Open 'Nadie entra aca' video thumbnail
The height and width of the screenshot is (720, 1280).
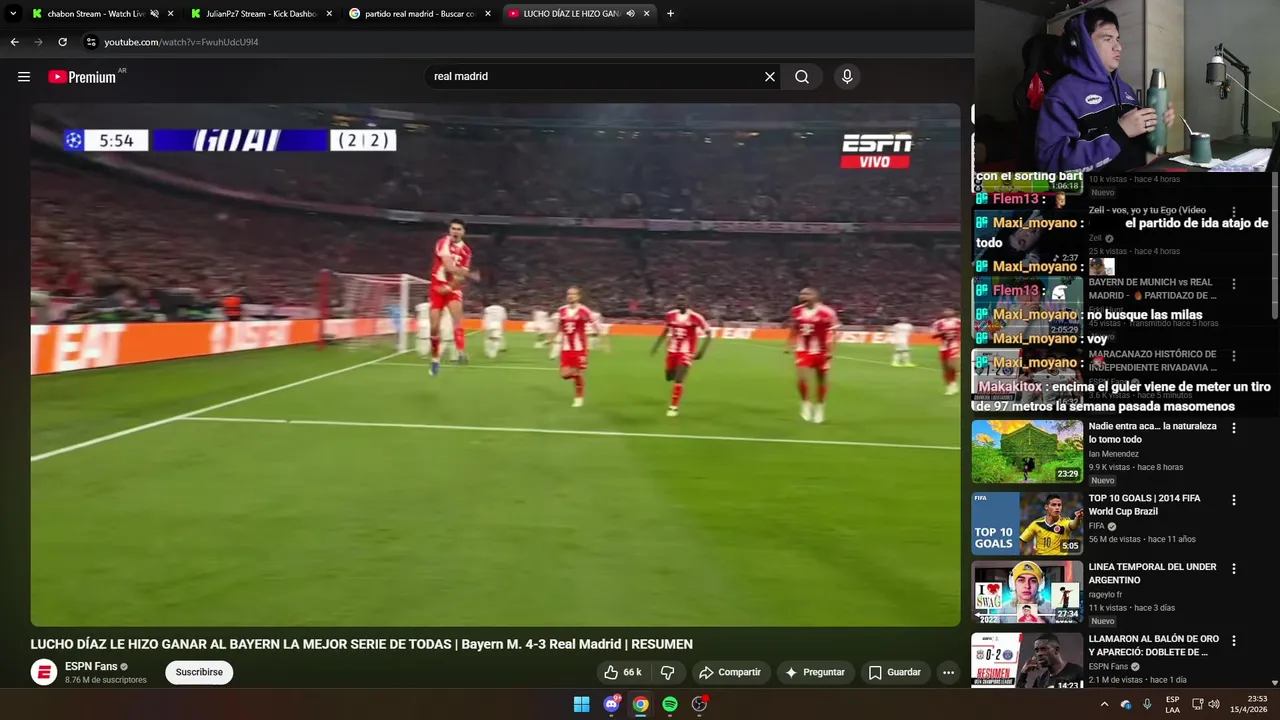[x=1027, y=451]
